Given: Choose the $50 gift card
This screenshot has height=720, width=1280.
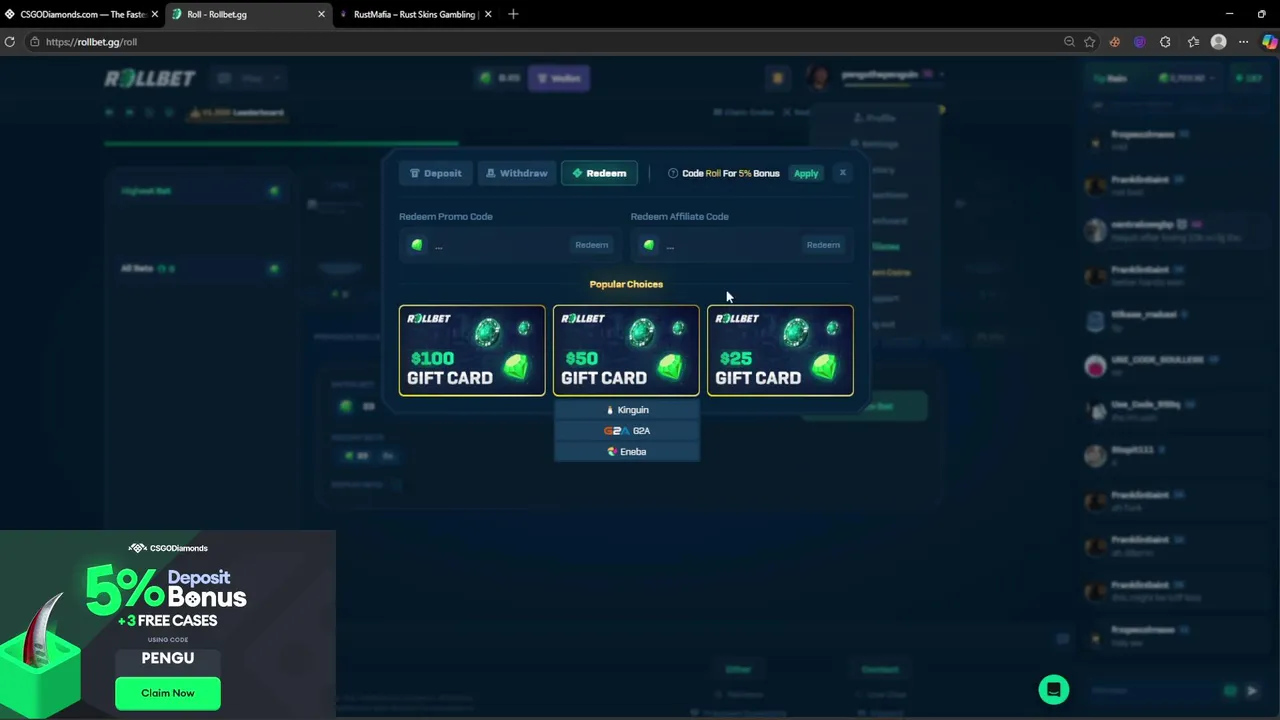Looking at the screenshot, I should [626, 351].
